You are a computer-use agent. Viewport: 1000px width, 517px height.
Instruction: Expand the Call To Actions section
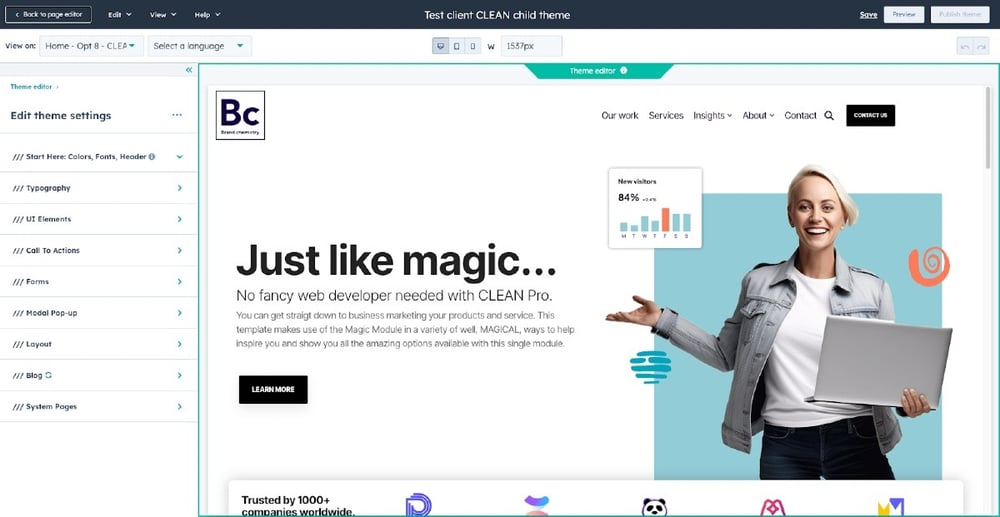tap(98, 250)
